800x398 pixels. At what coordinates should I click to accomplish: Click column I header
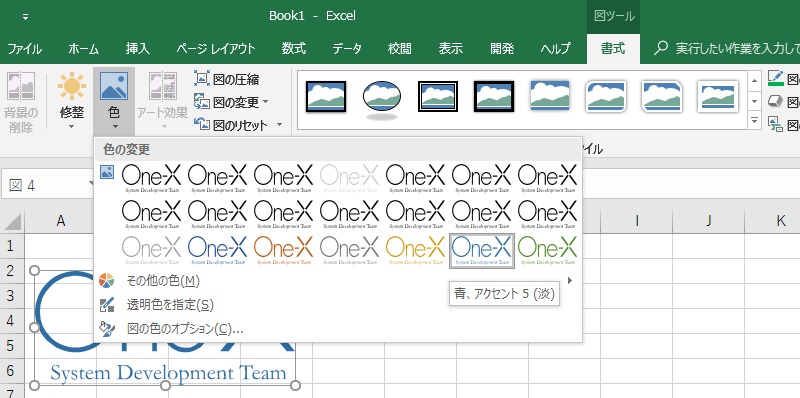pyautogui.click(x=637, y=220)
